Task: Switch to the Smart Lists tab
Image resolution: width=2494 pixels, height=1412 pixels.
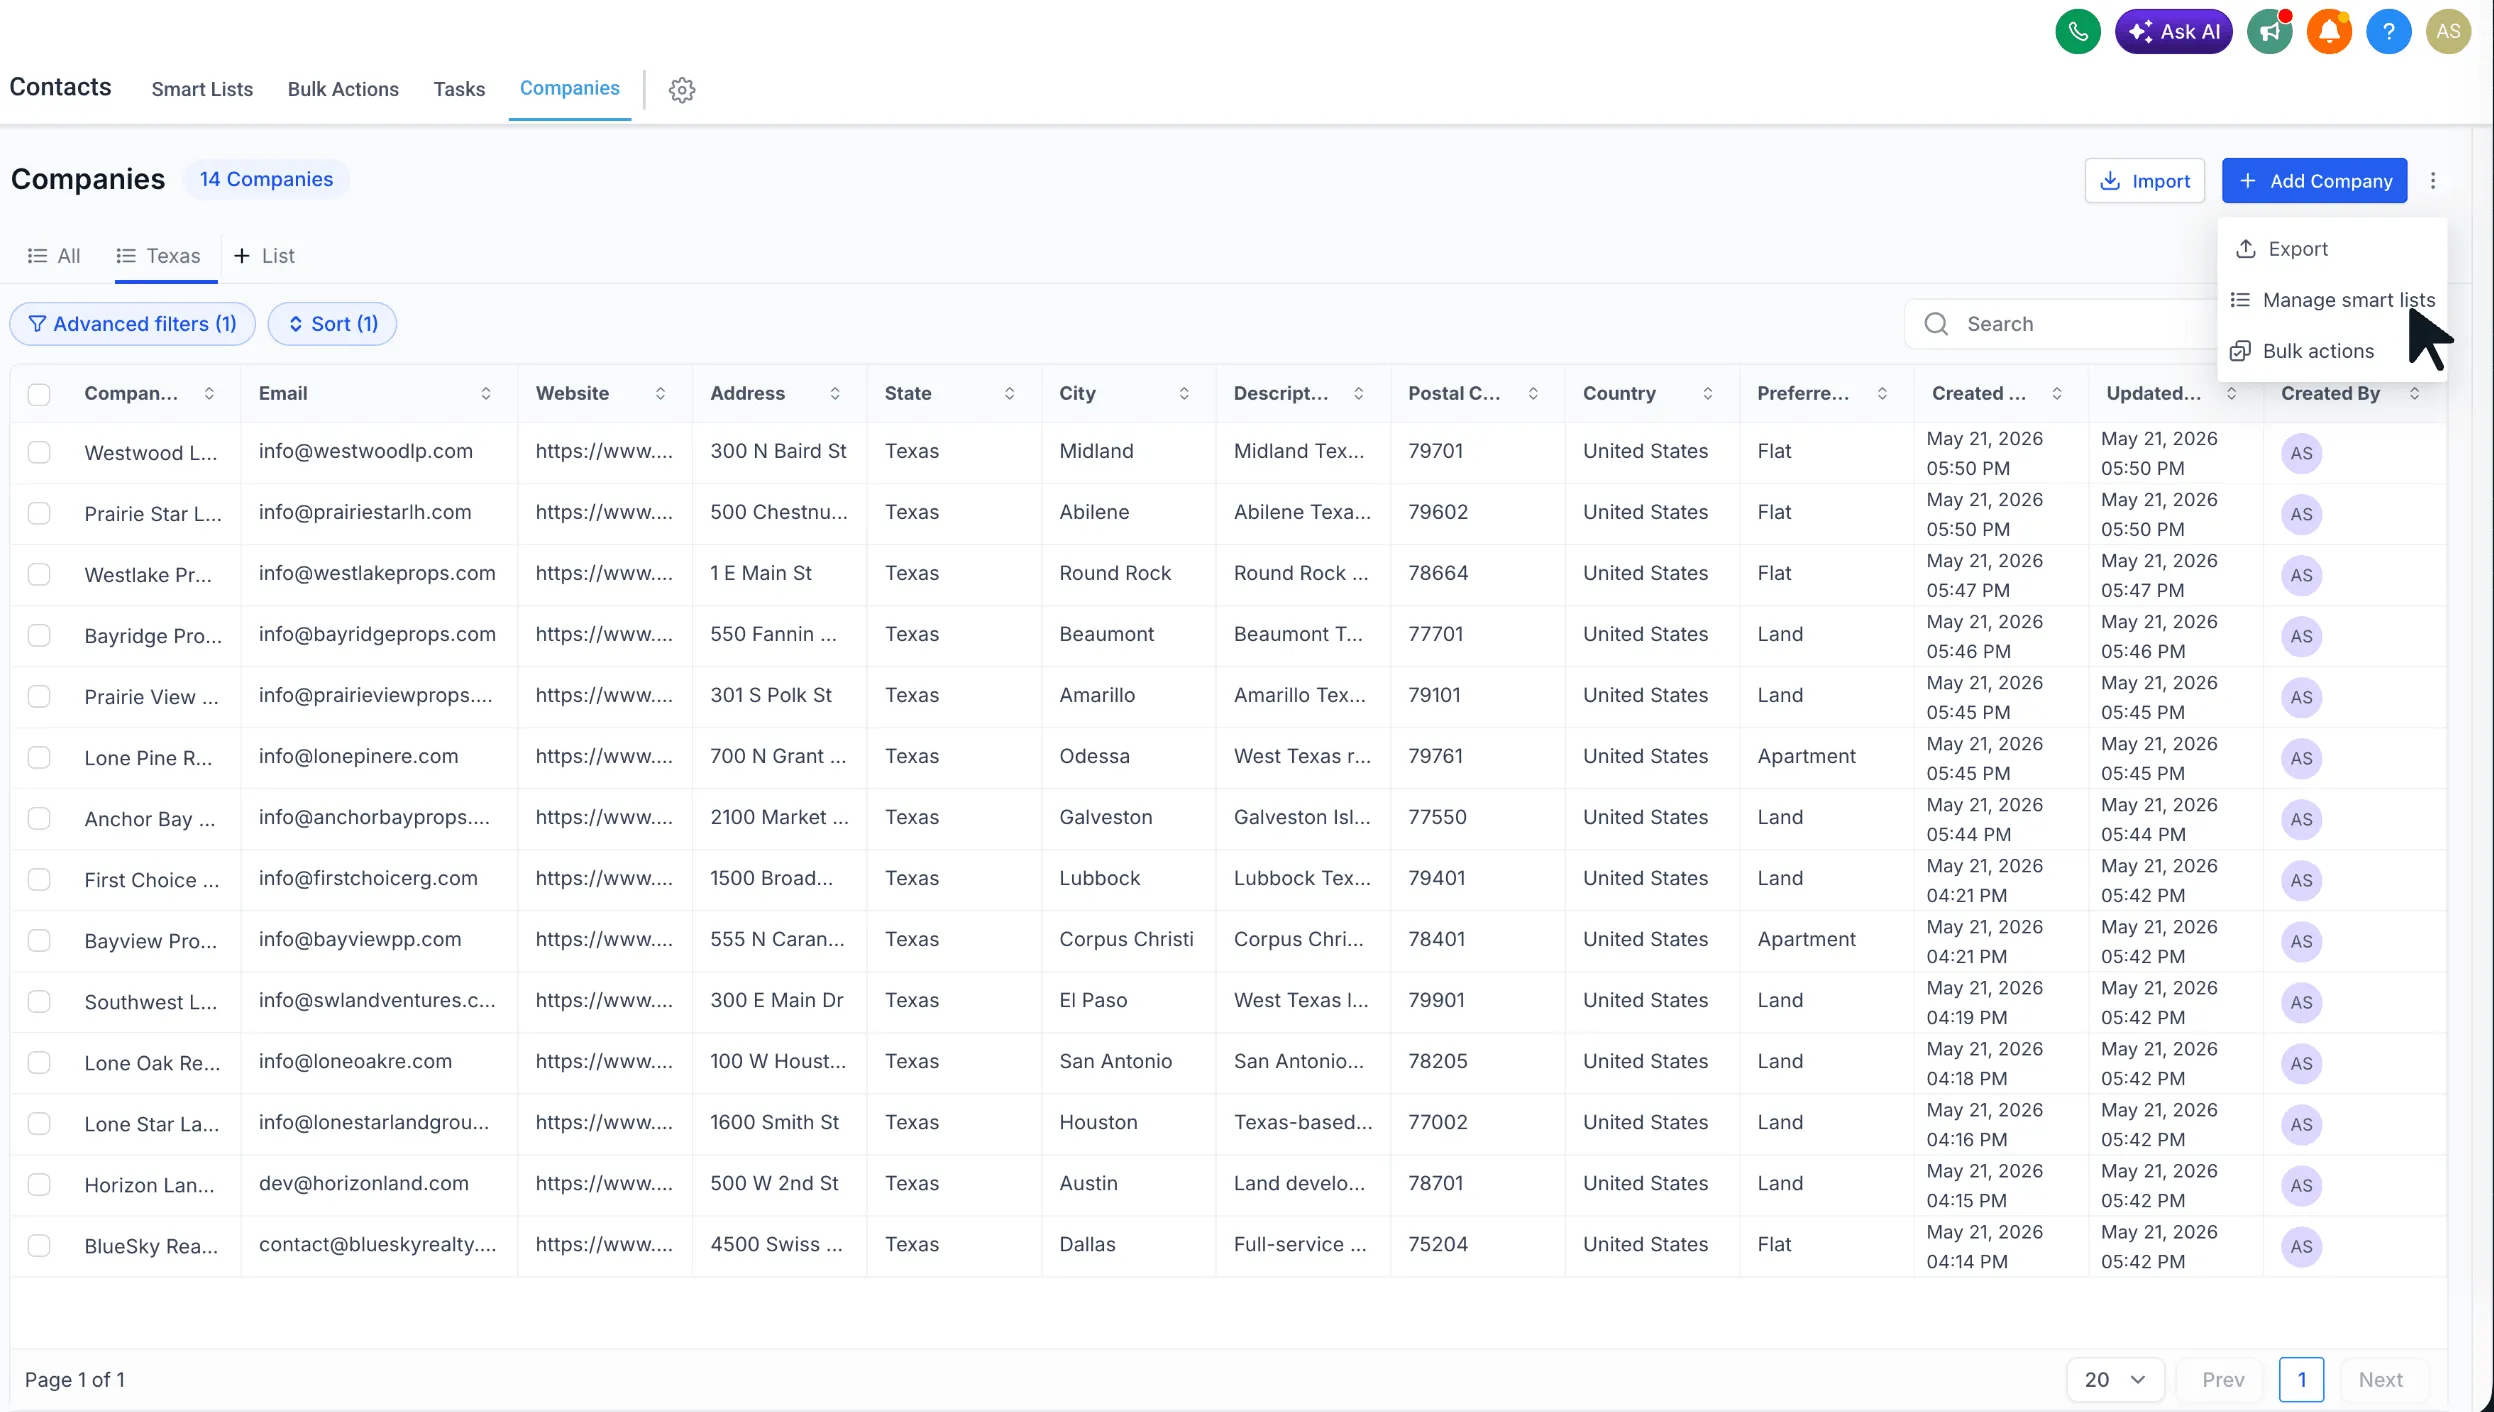Action: coord(202,89)
